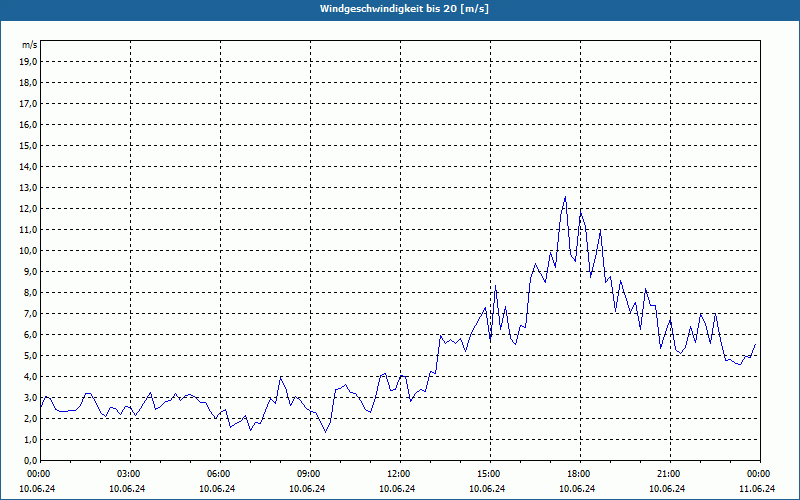Click the '19,0' y-axis label
This screenshot has width=800, height=500.
click(x=29, y=62)
